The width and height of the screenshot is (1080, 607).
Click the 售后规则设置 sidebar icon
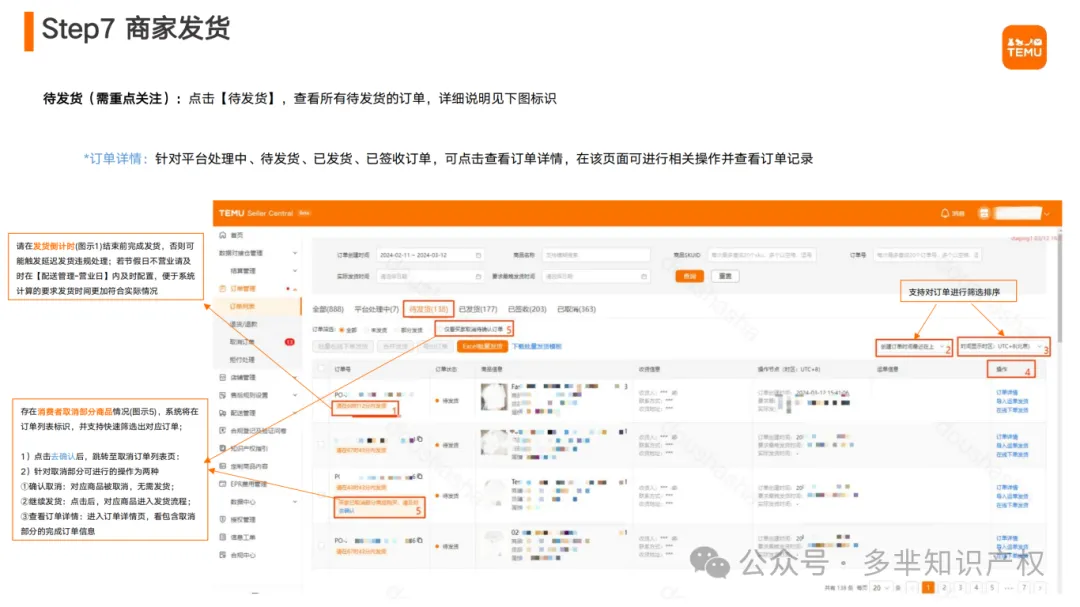click(x=222, y=395)
